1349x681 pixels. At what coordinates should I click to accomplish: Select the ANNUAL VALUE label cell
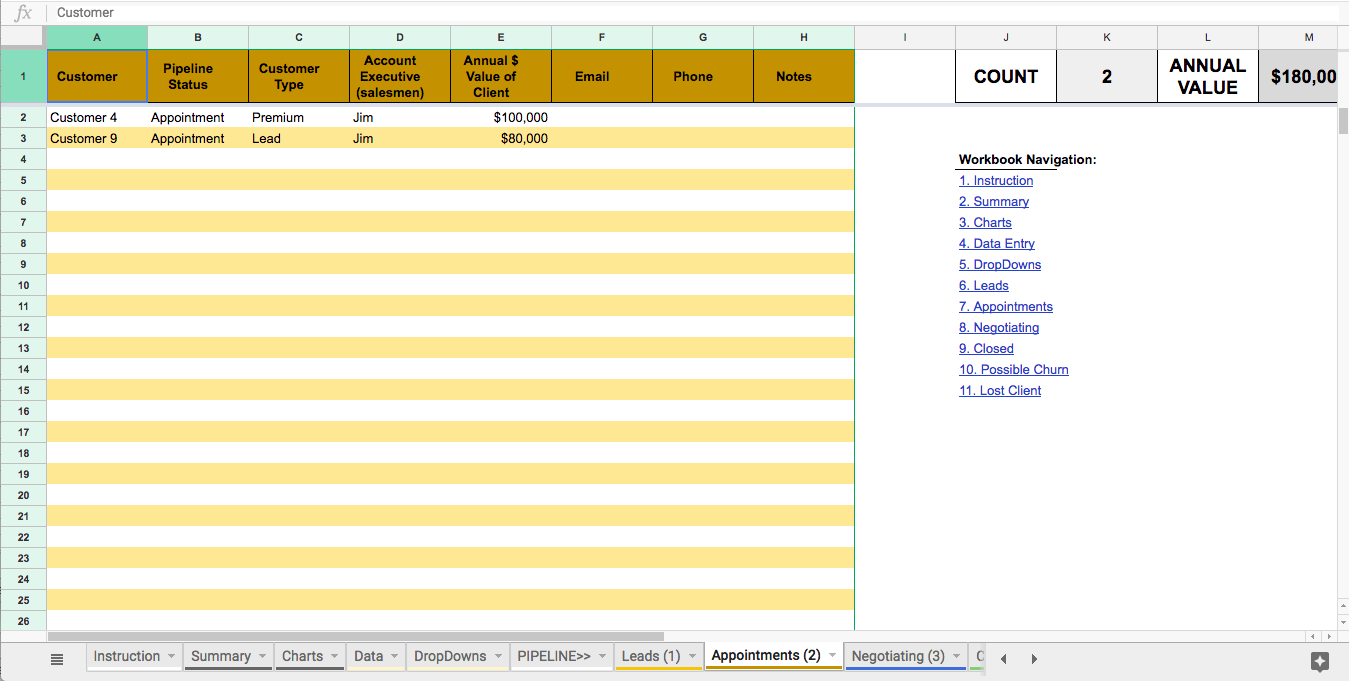pyautogui.click(x=1208, y=76)
